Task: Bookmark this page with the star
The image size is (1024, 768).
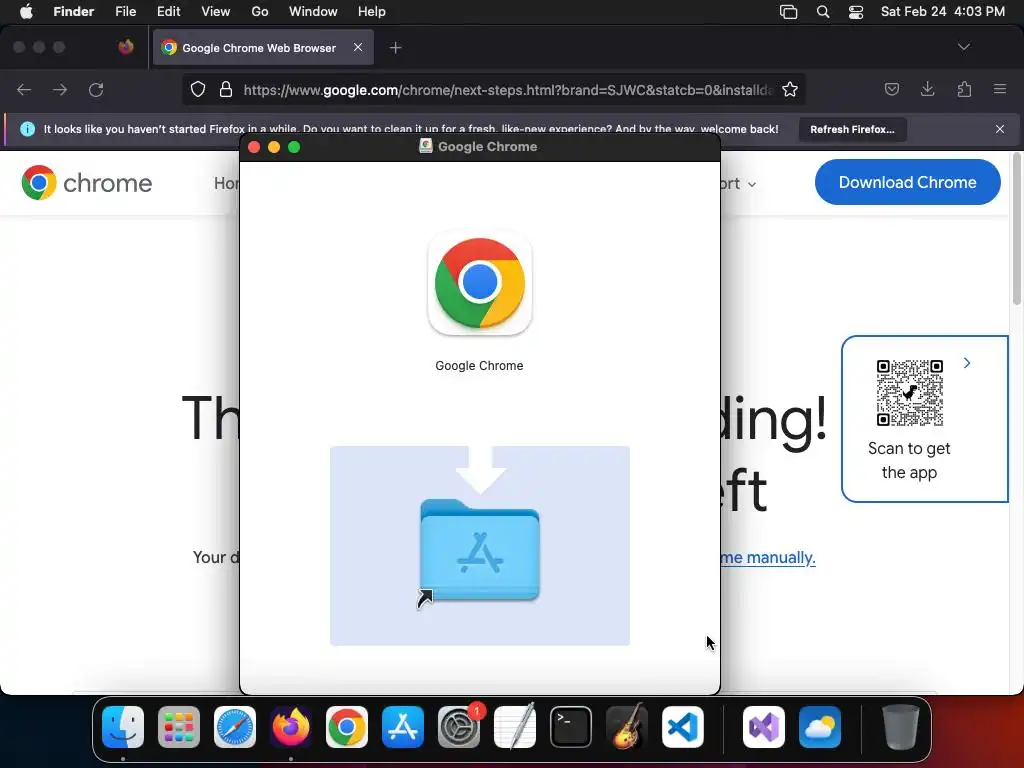Action: point(790,89)
